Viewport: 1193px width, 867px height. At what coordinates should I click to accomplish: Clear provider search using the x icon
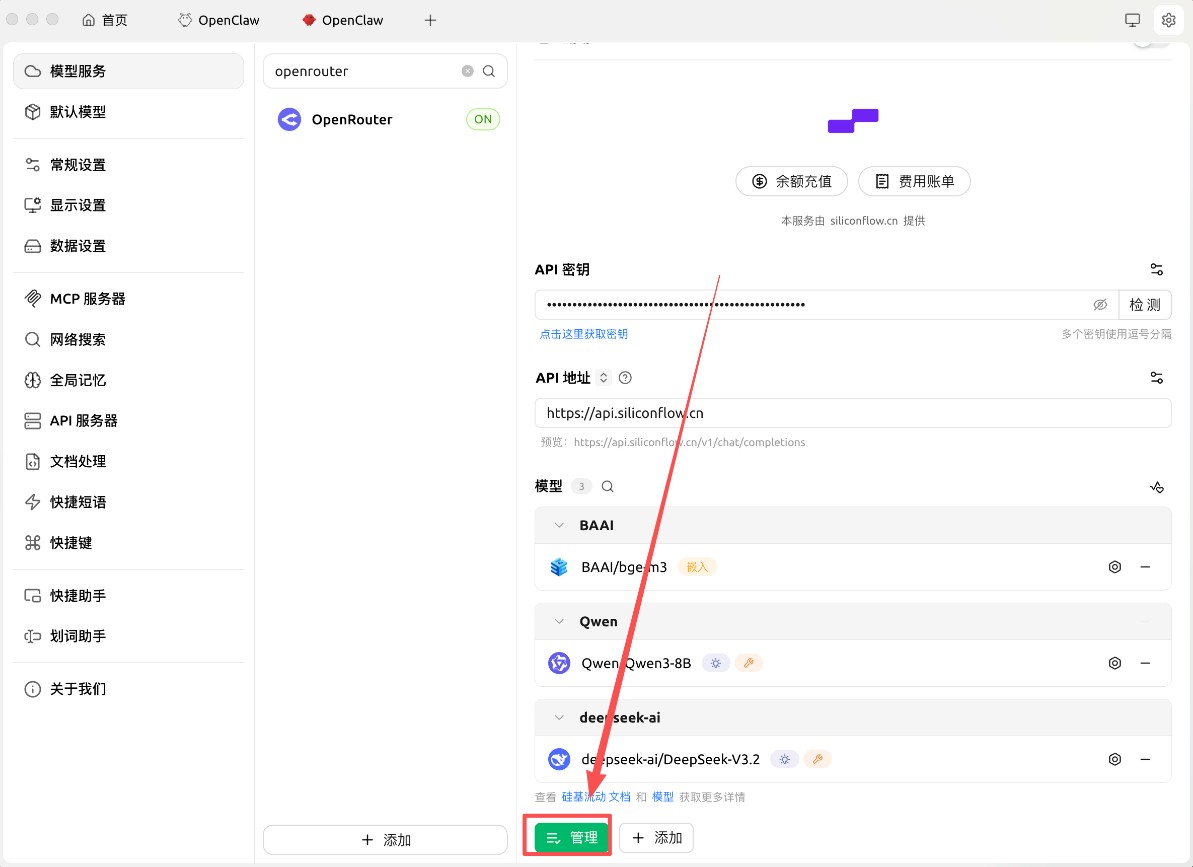pos(467,71)
